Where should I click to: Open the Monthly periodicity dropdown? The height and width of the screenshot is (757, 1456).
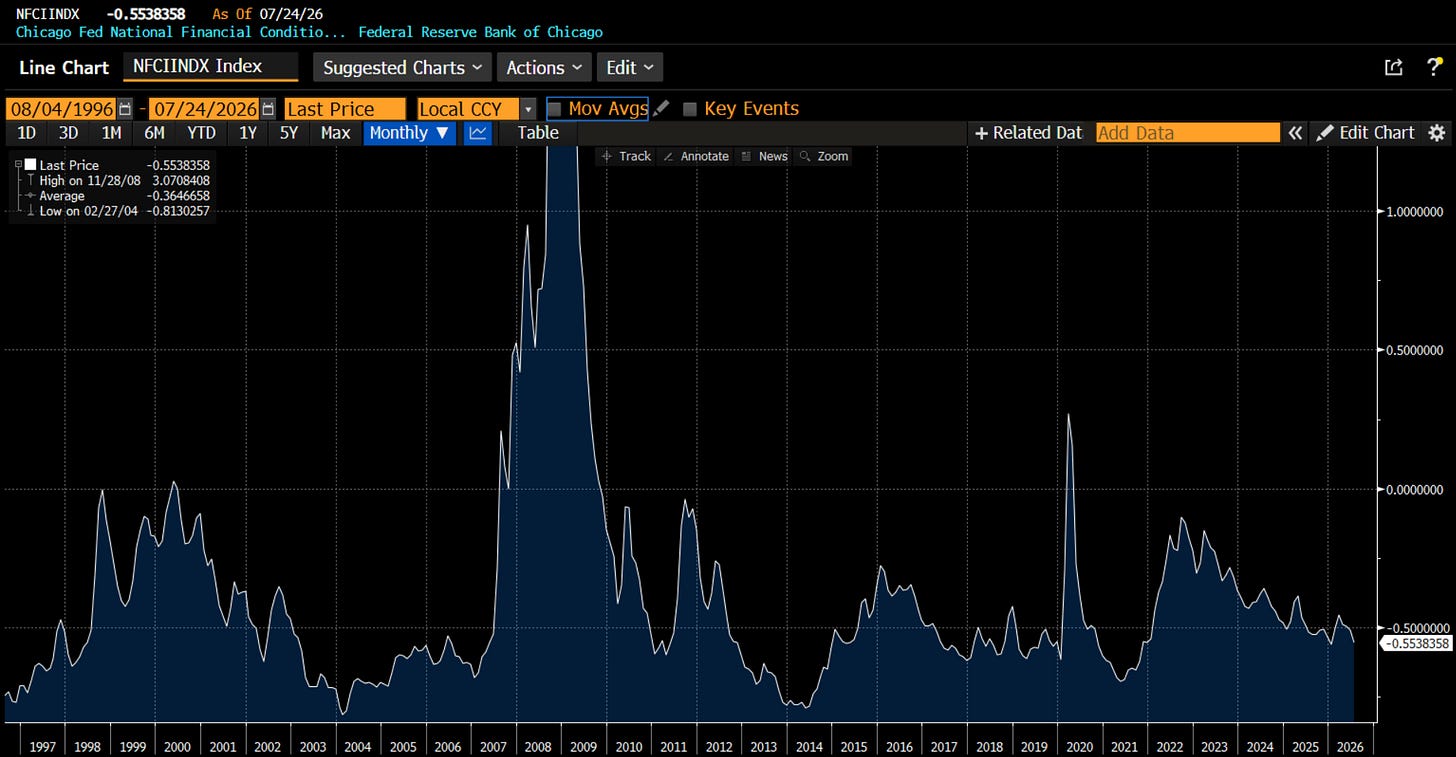(x=410, y=133)
